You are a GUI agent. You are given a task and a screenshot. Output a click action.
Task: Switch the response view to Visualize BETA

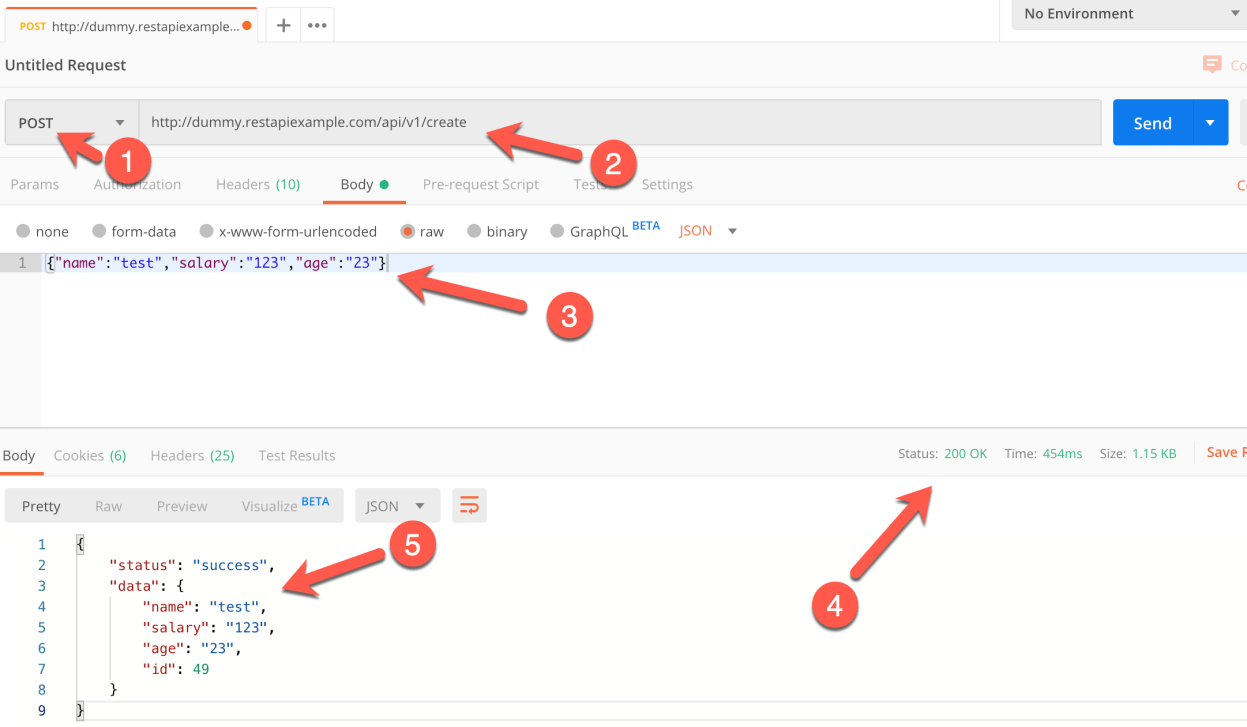[285, 506]
